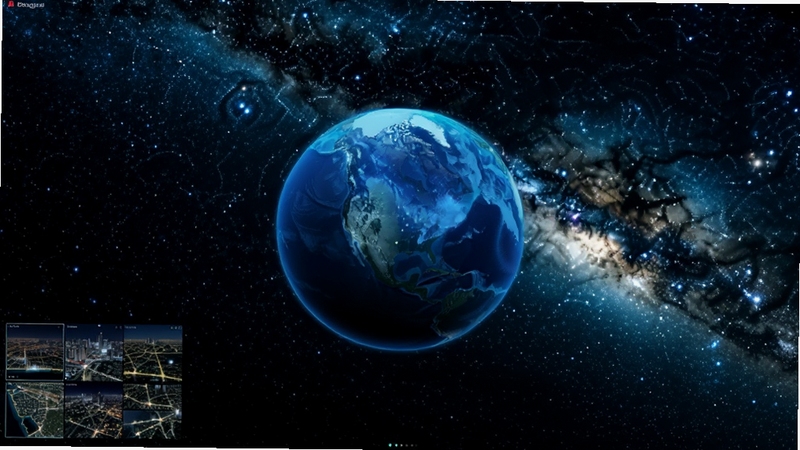The image size is (800, 450).
Task: Open the top-right yellow-lit street grid thumbnail
Action: (x=153, y=353)
